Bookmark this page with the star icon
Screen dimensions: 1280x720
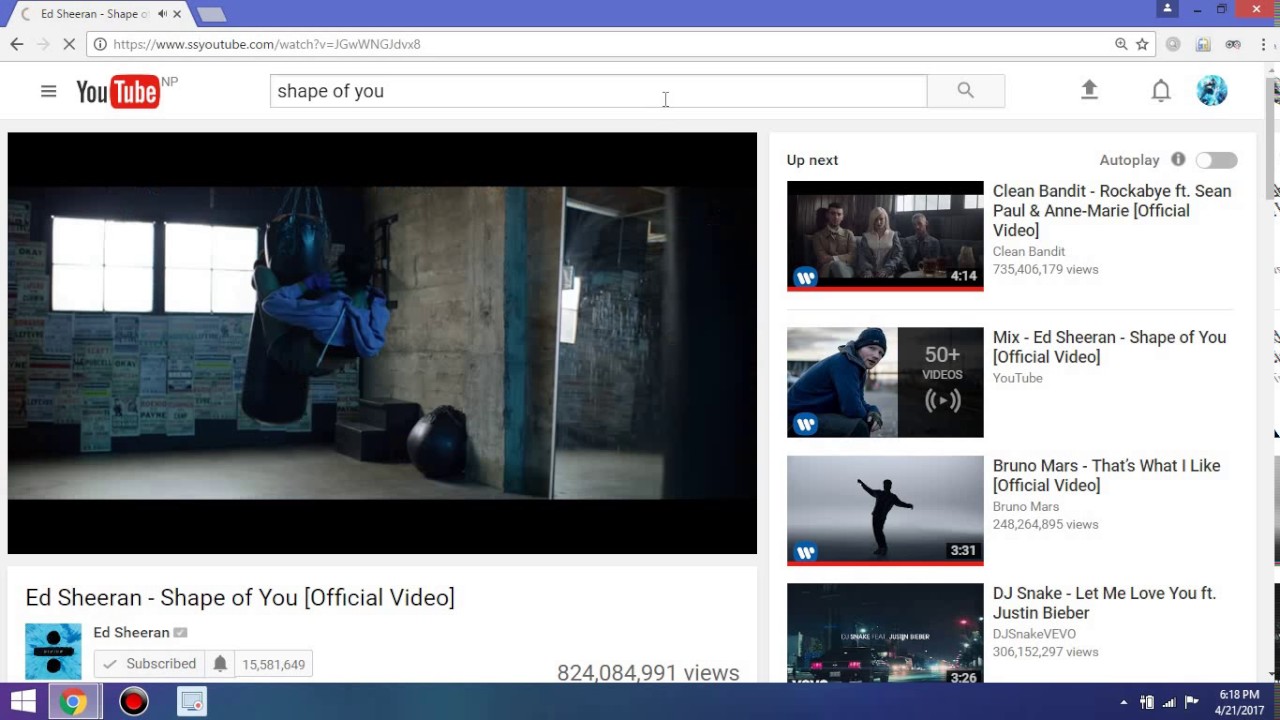click(1142, 44)
